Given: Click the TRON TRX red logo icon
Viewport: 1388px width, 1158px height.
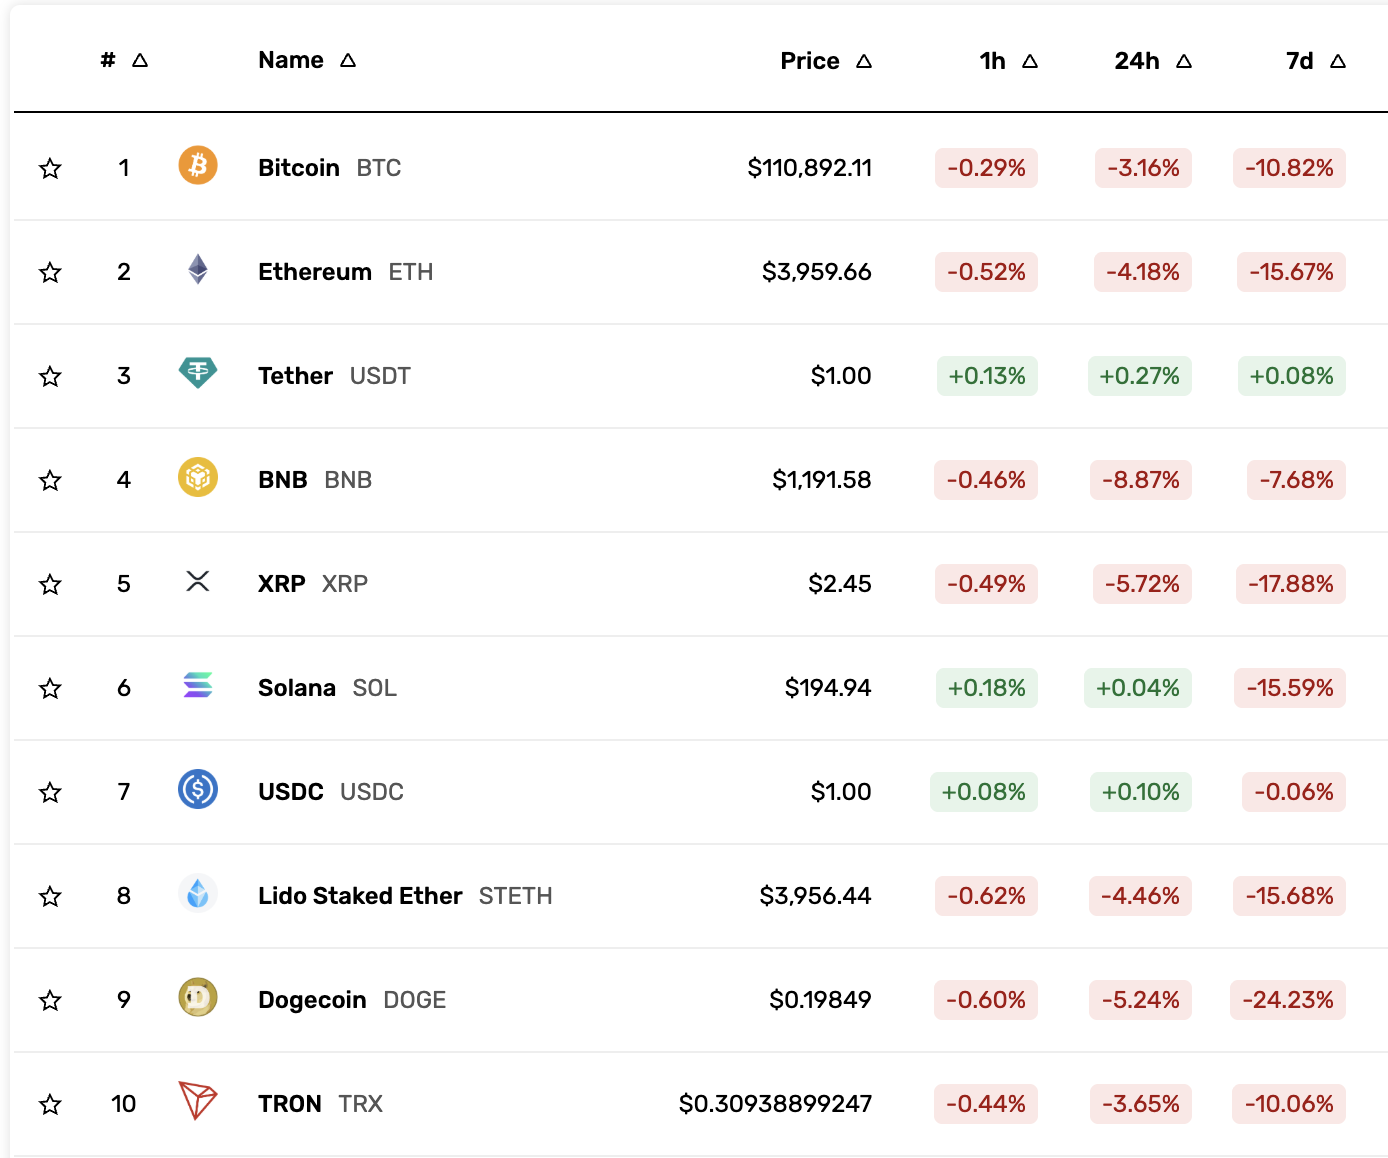Looking at the screenshot, I should click(197, 1103).
